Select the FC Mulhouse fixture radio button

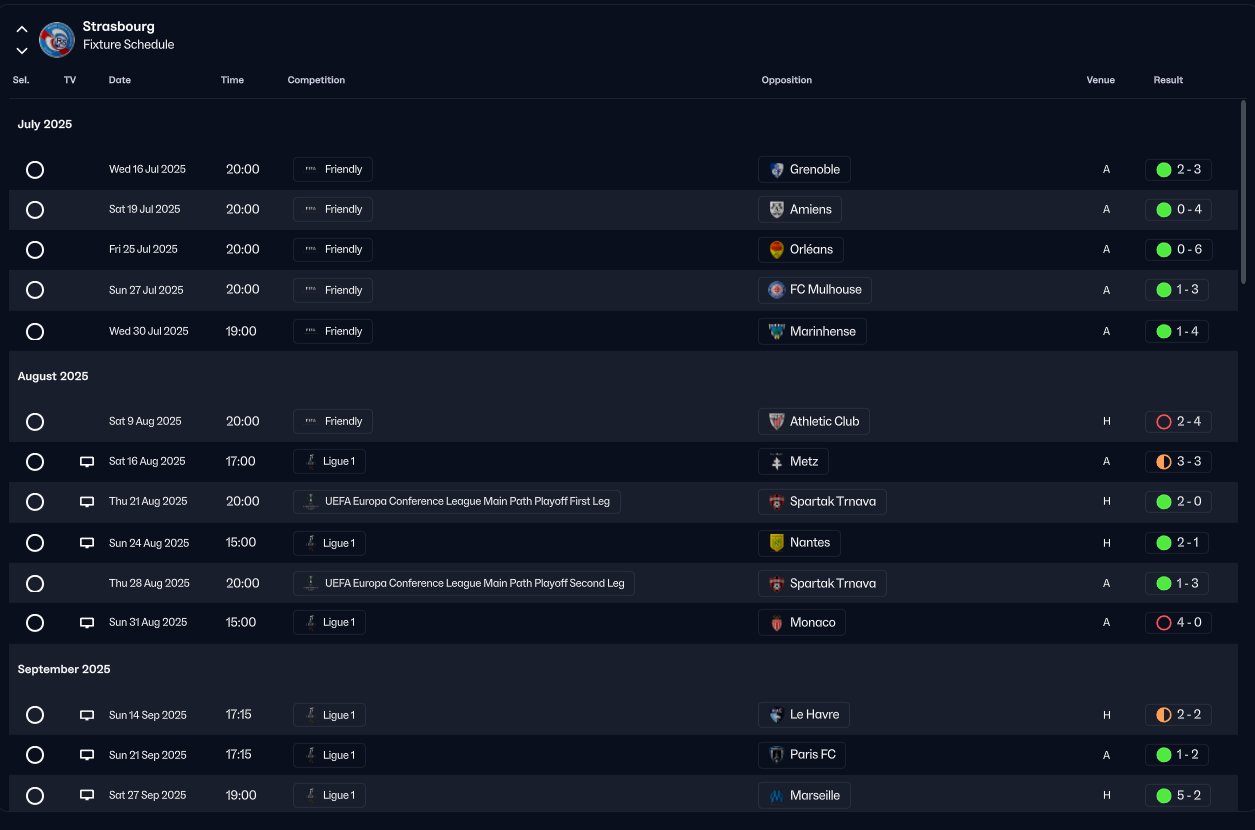point(35,290)
